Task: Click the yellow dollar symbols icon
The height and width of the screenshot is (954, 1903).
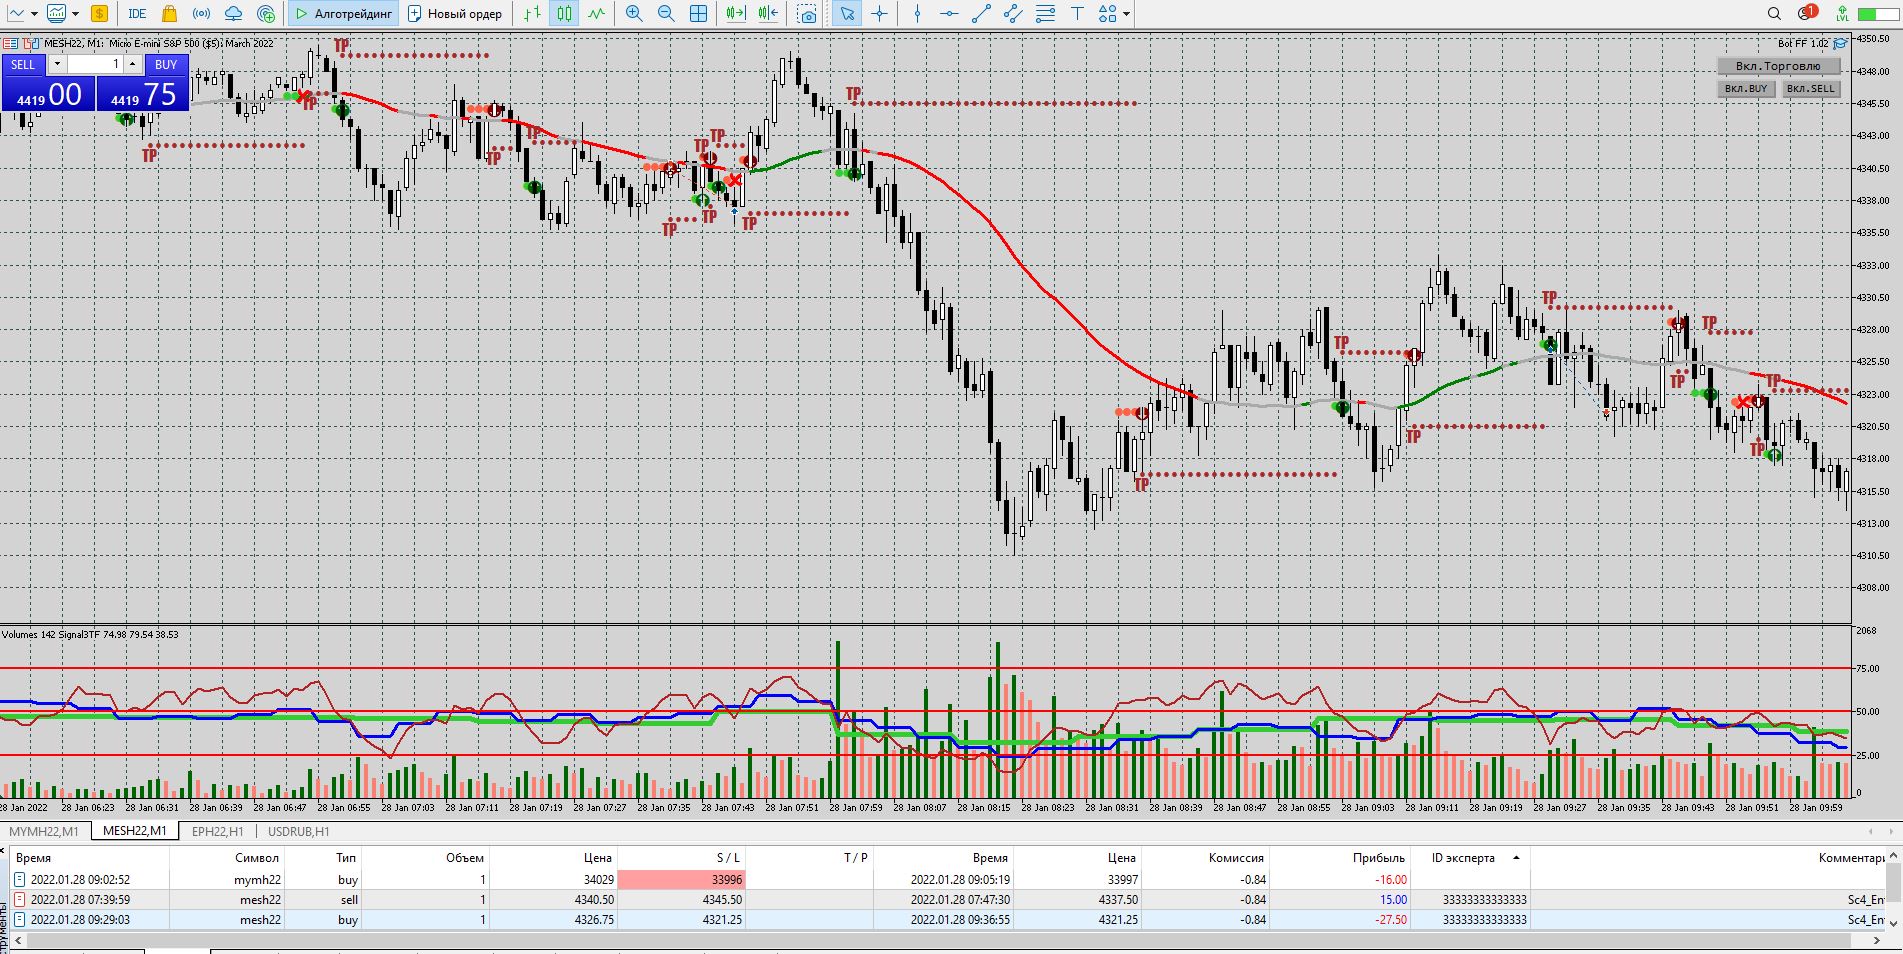Action: click(99, 14)
